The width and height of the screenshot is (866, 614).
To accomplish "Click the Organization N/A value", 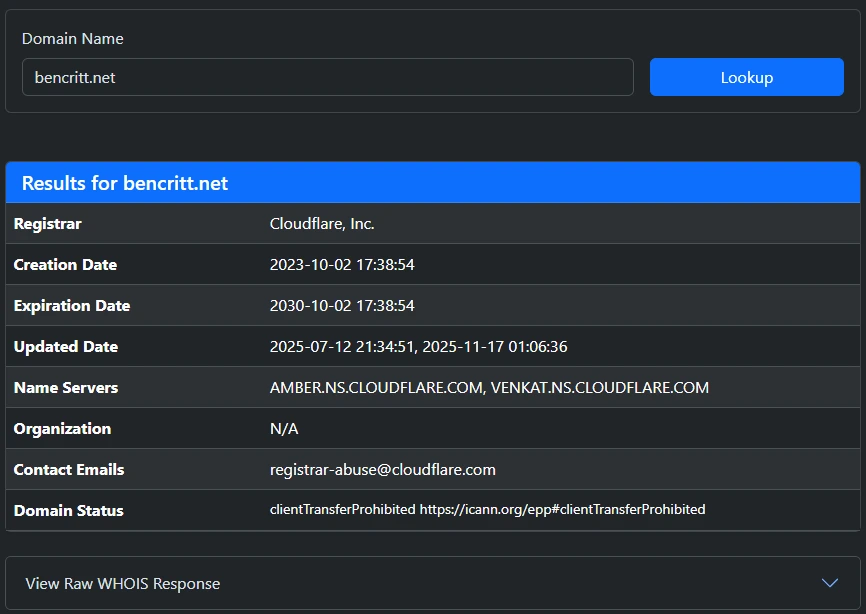I will 283,428.
